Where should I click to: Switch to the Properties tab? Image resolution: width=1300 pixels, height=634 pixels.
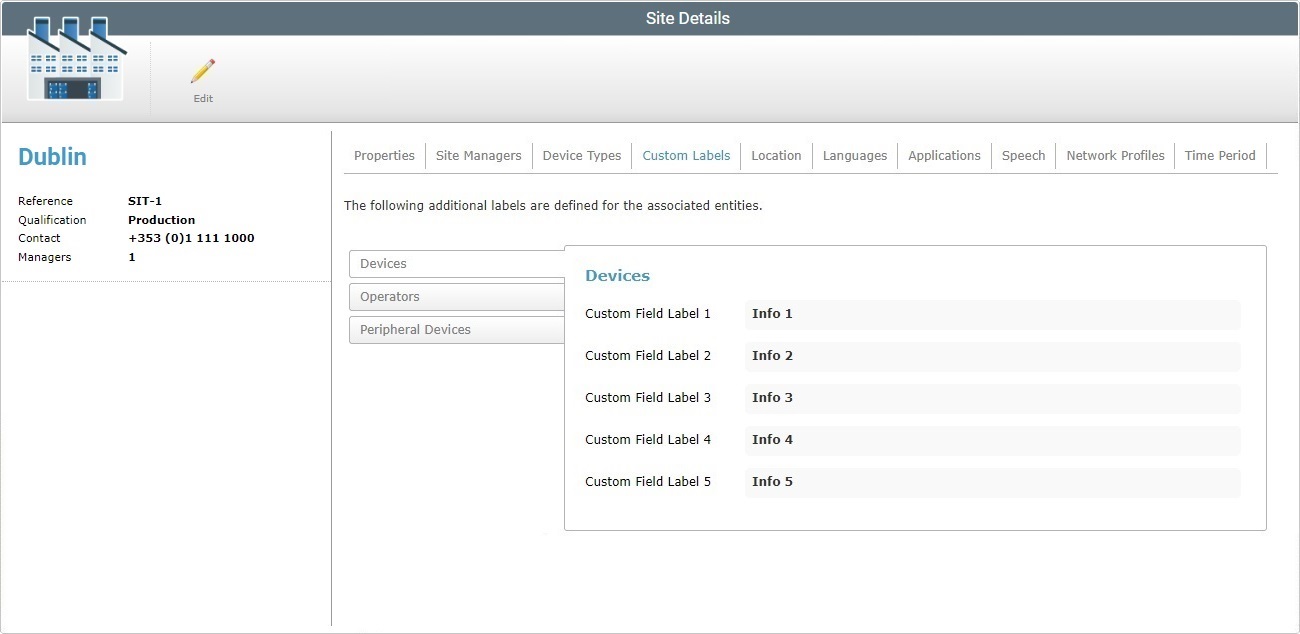click(x=384, y=155)
